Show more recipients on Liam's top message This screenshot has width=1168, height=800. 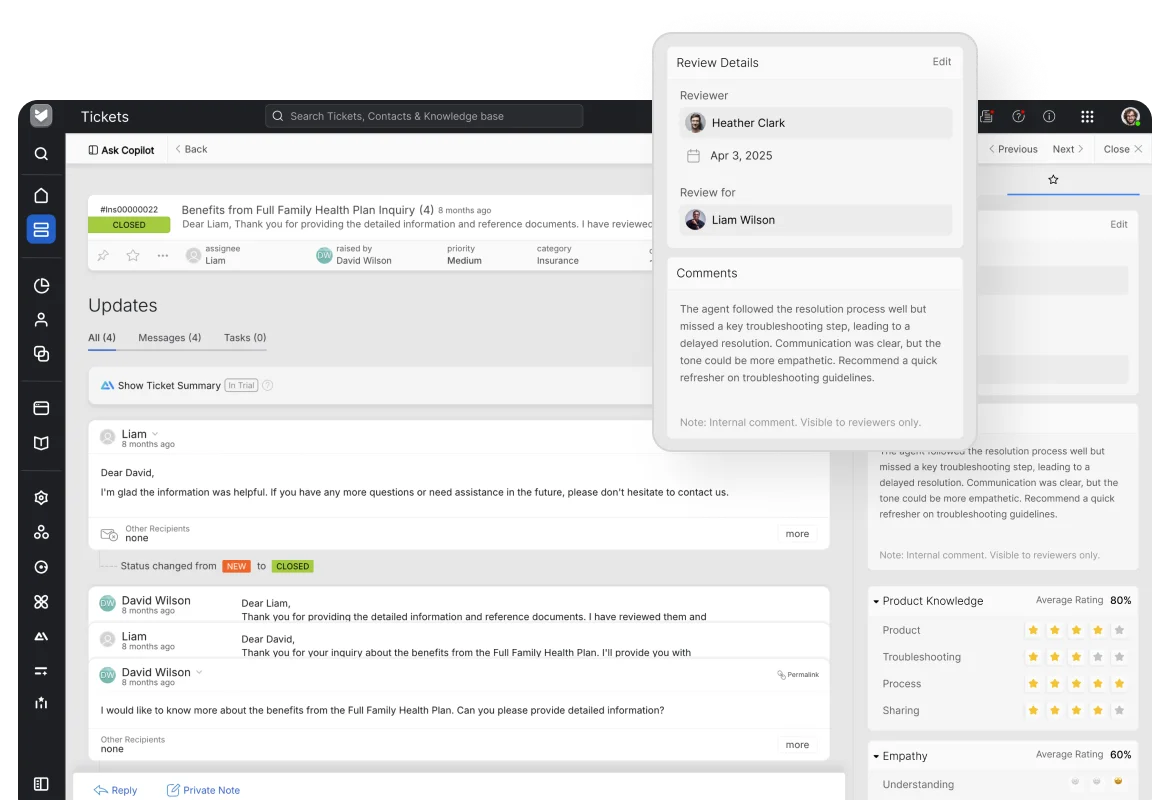tap(797, 533)
